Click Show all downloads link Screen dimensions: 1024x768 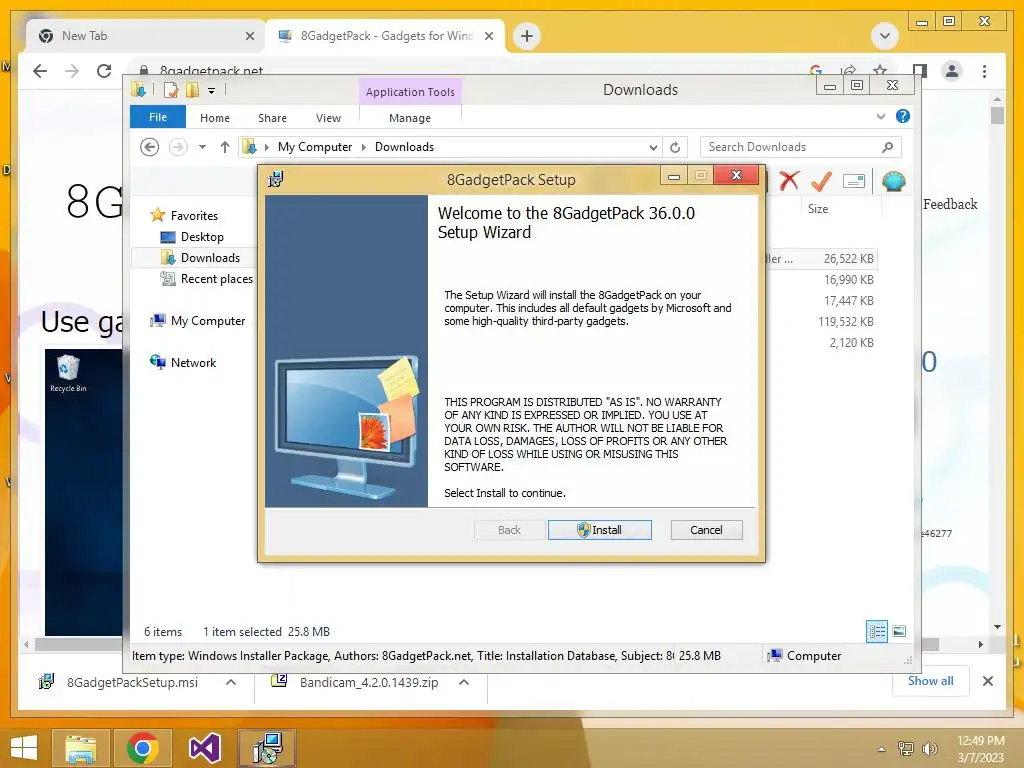coord(931,681)
